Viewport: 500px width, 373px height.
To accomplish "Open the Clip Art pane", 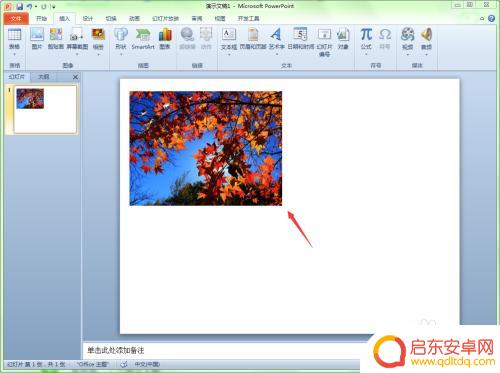I will click(x=56, y=39).
